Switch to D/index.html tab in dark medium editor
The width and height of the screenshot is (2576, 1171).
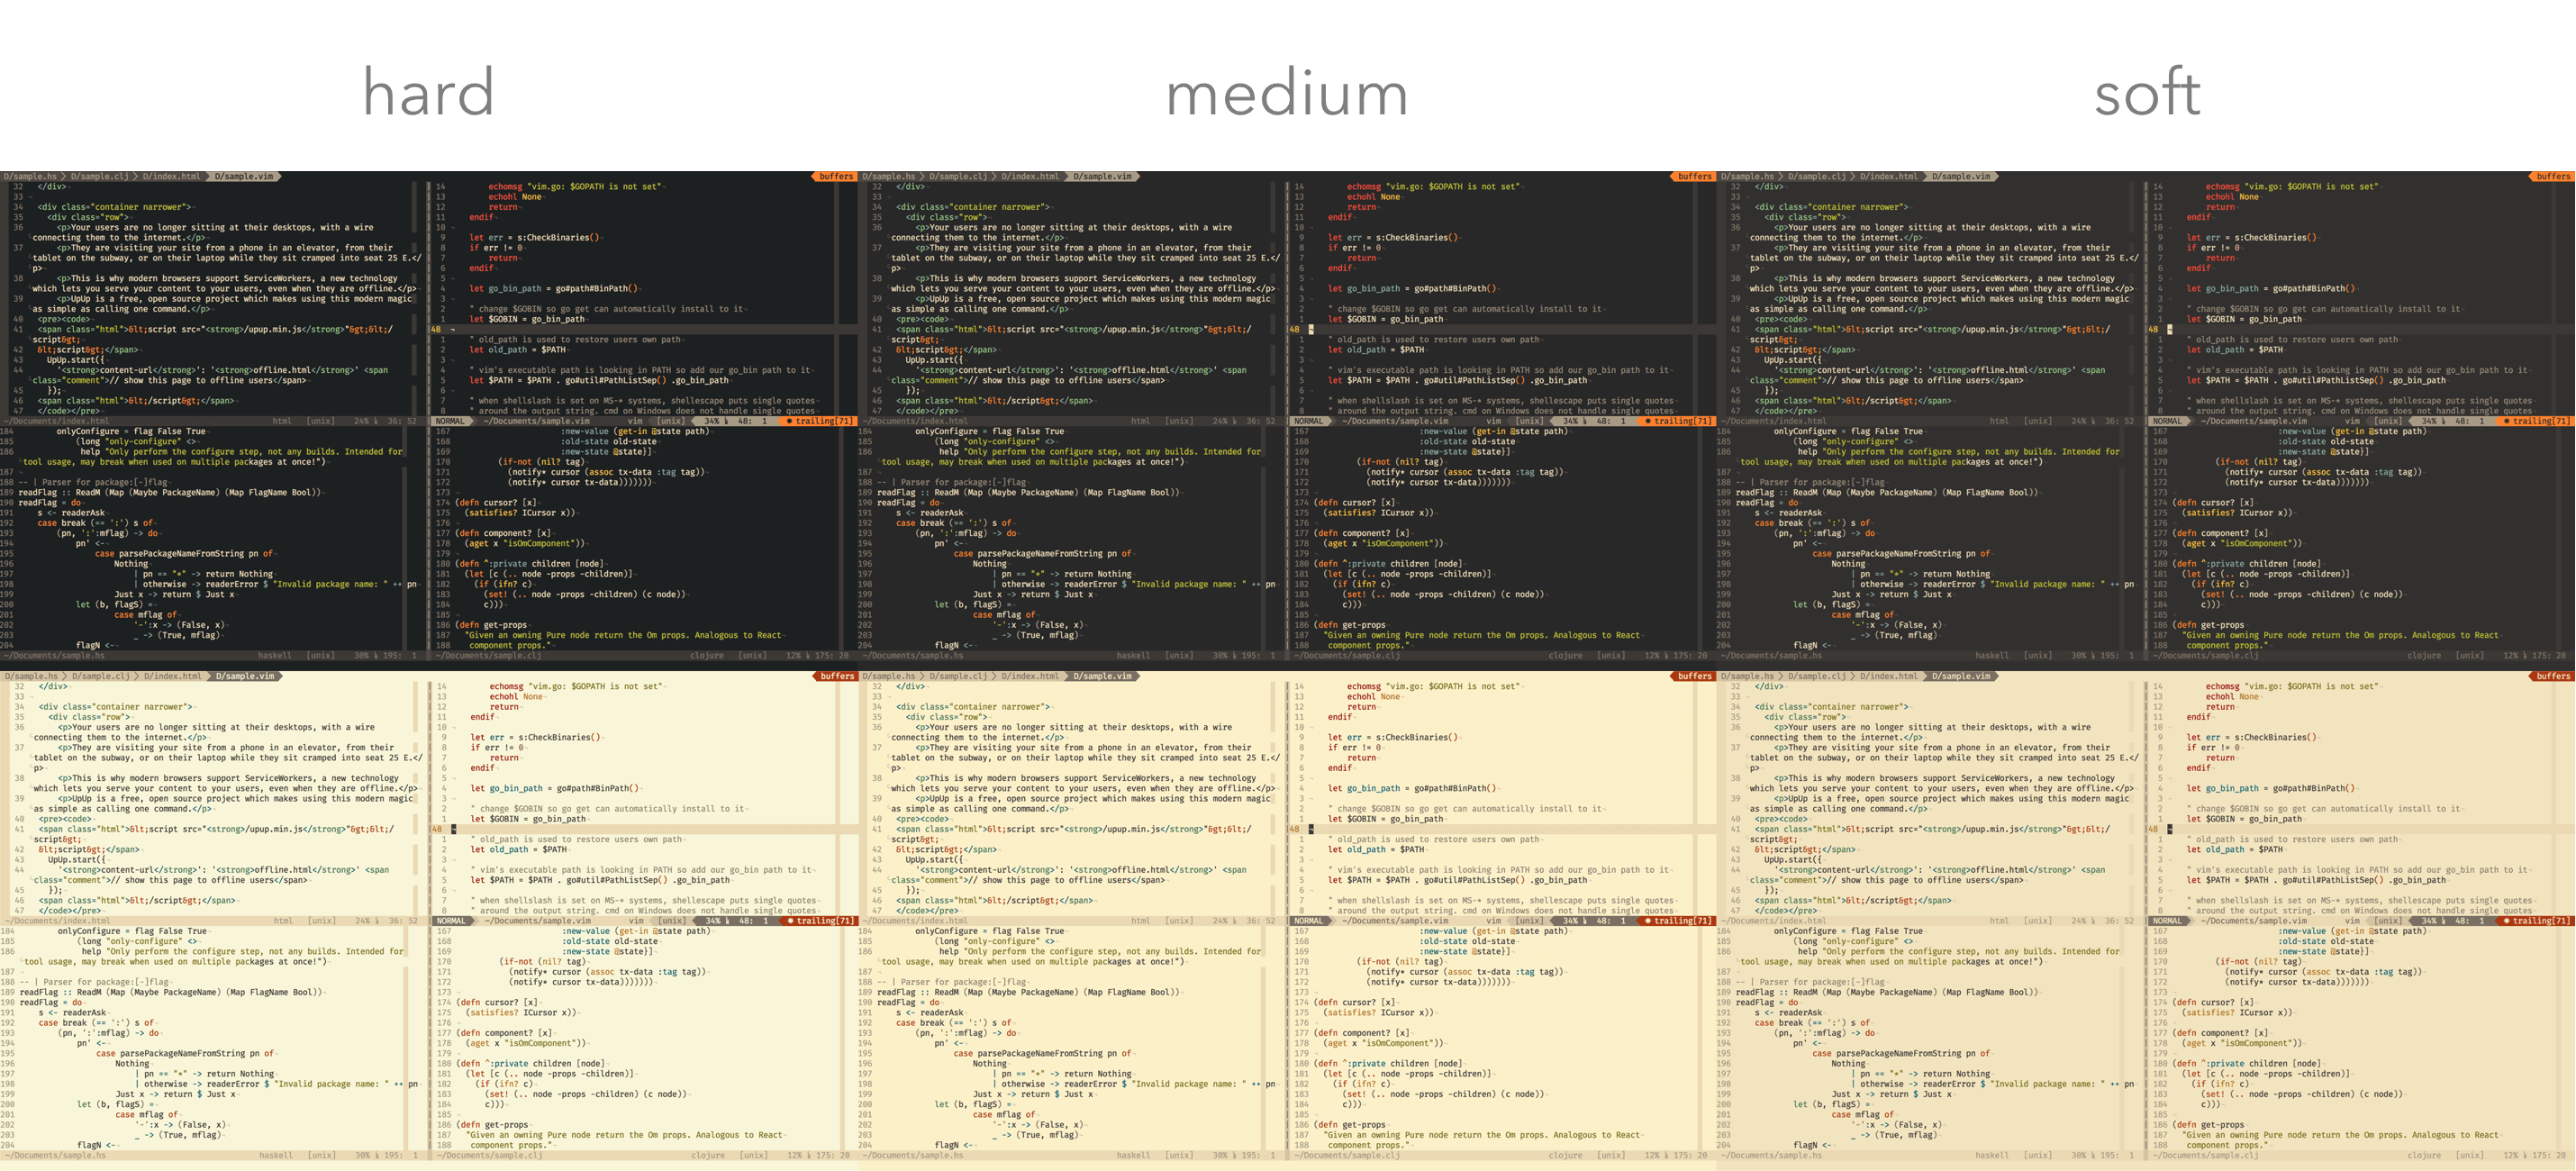pos(1030,176)
